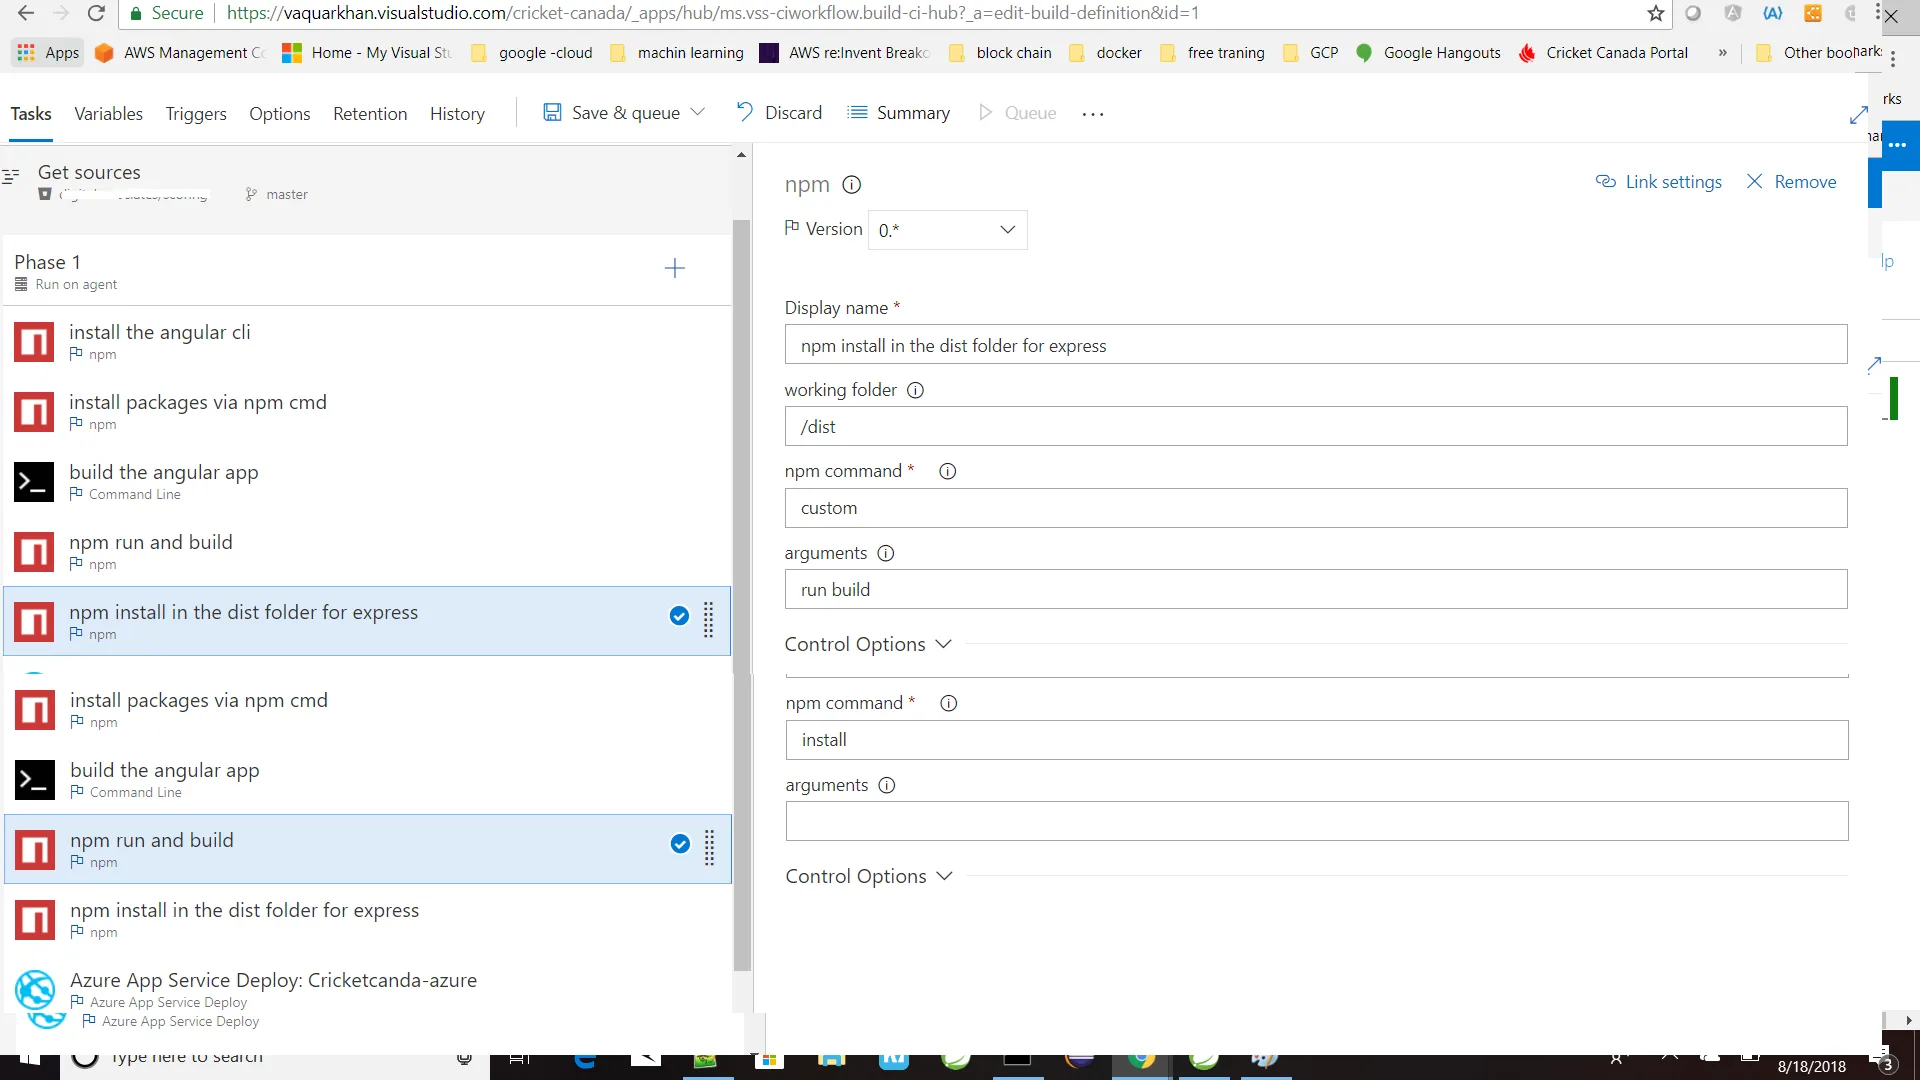The height and width of the screenshot is (1080, 1920).
Task: Expand the first Control Options section
Action: (867, 645)
